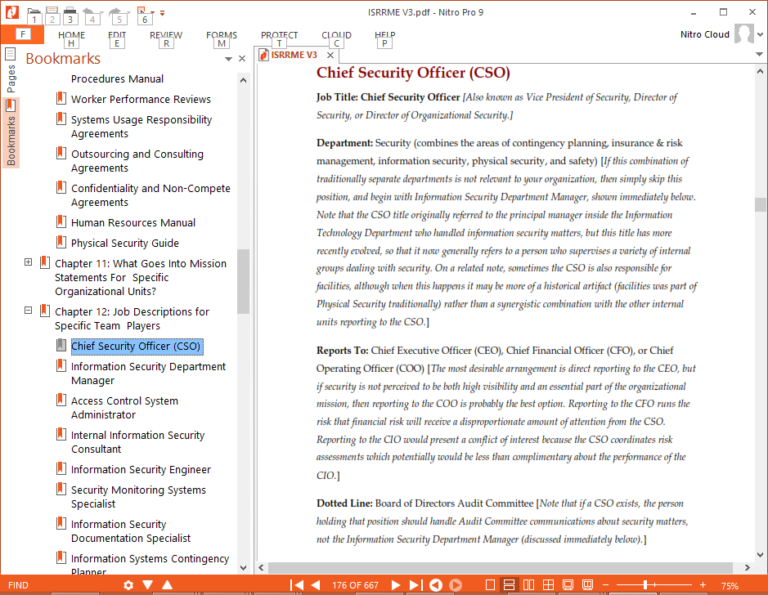
Task: Click the previous view circular arrow
Action: coord(436,585)
